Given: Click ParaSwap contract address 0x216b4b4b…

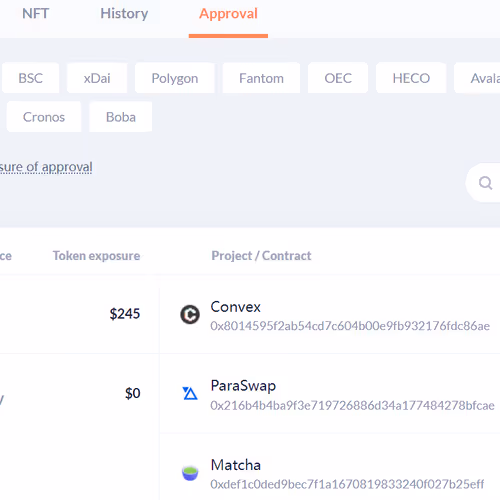Looking at the screenshot, I should [352, 405].
